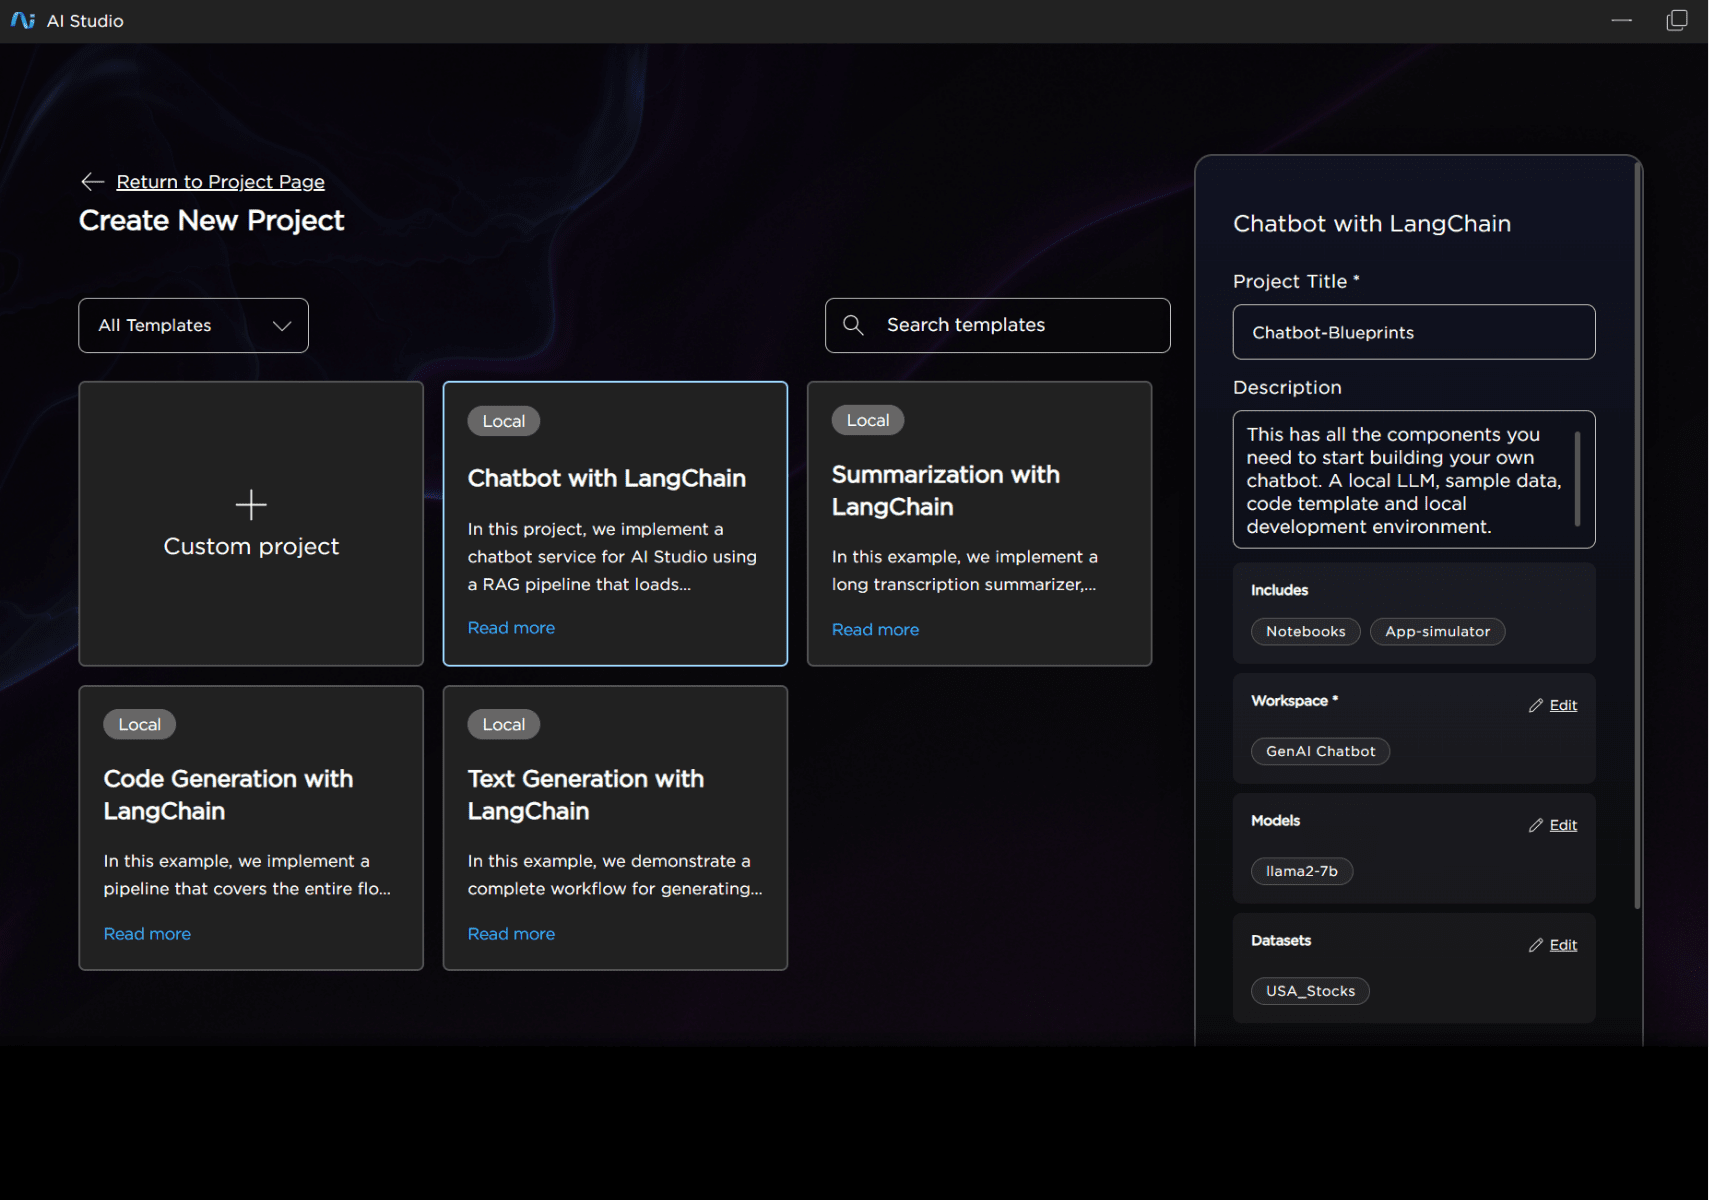Click the USA_Stocks dataset chip
The image size is (1709, 1200).
(x=1310, y=991)
